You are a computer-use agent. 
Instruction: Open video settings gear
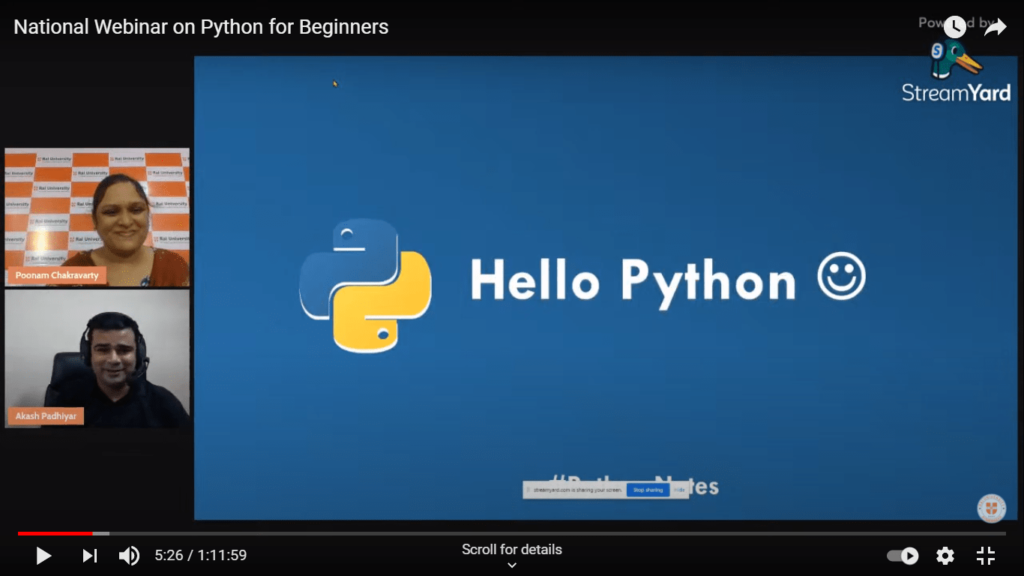(x=945, y=556)
